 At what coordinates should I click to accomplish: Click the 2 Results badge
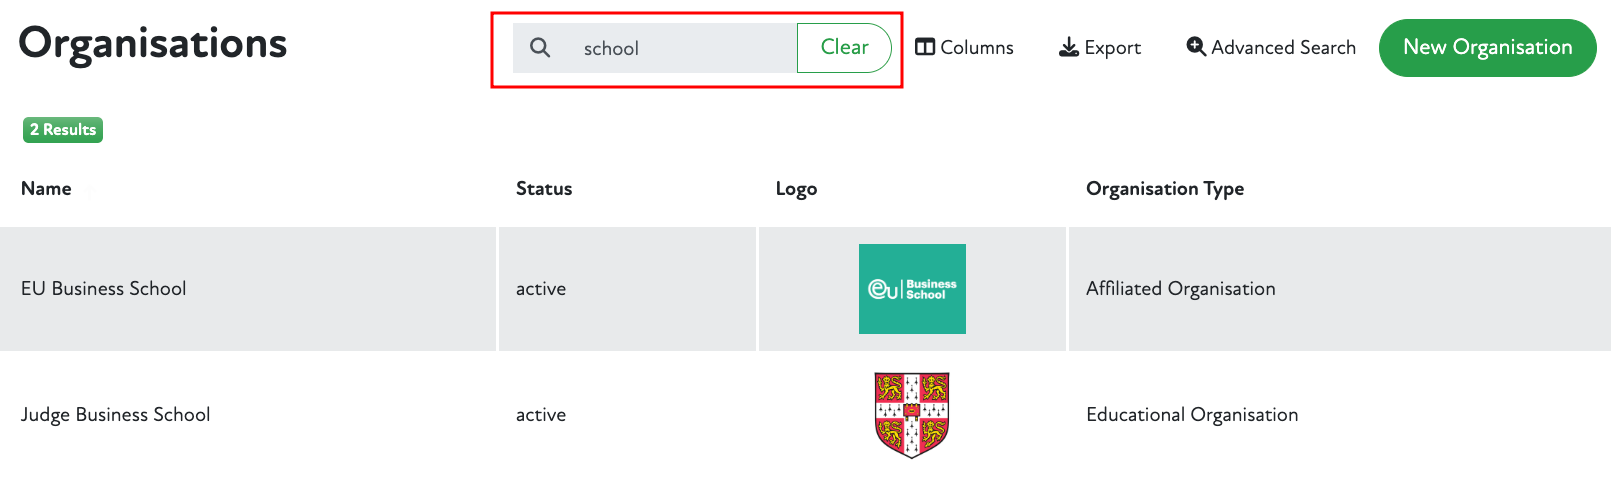pos(63,130)
